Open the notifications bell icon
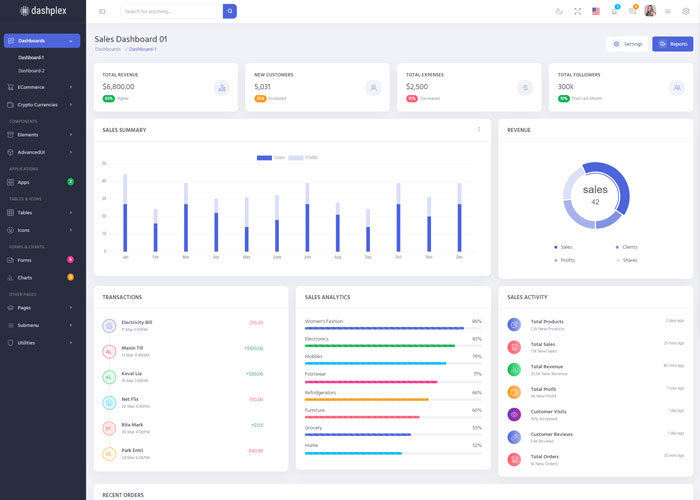The height and width of the screenshot is (500, 700). pyautogui.click(x=614, y=11)
